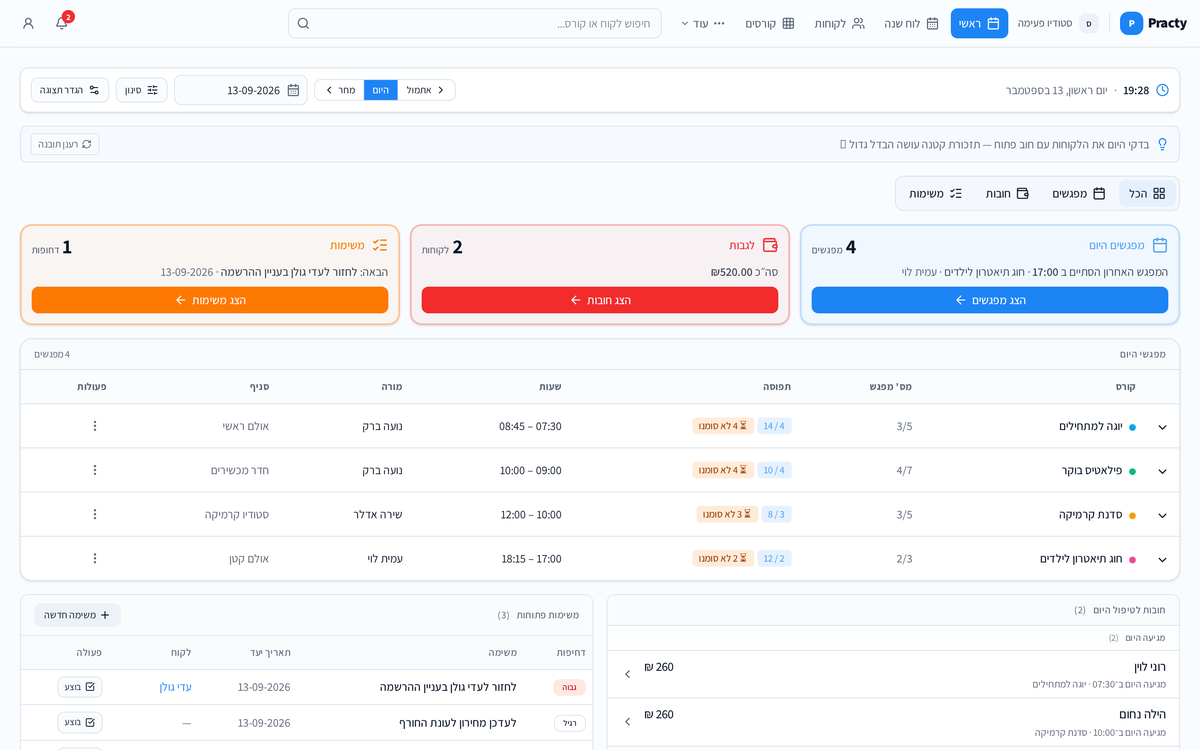Open actions menu for סדנת קרמיקה row

tap(95, 514)
